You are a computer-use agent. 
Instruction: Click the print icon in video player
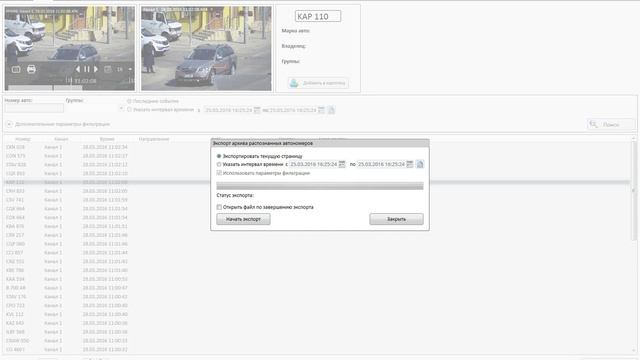pyautogui.click(x=31, y=69)
